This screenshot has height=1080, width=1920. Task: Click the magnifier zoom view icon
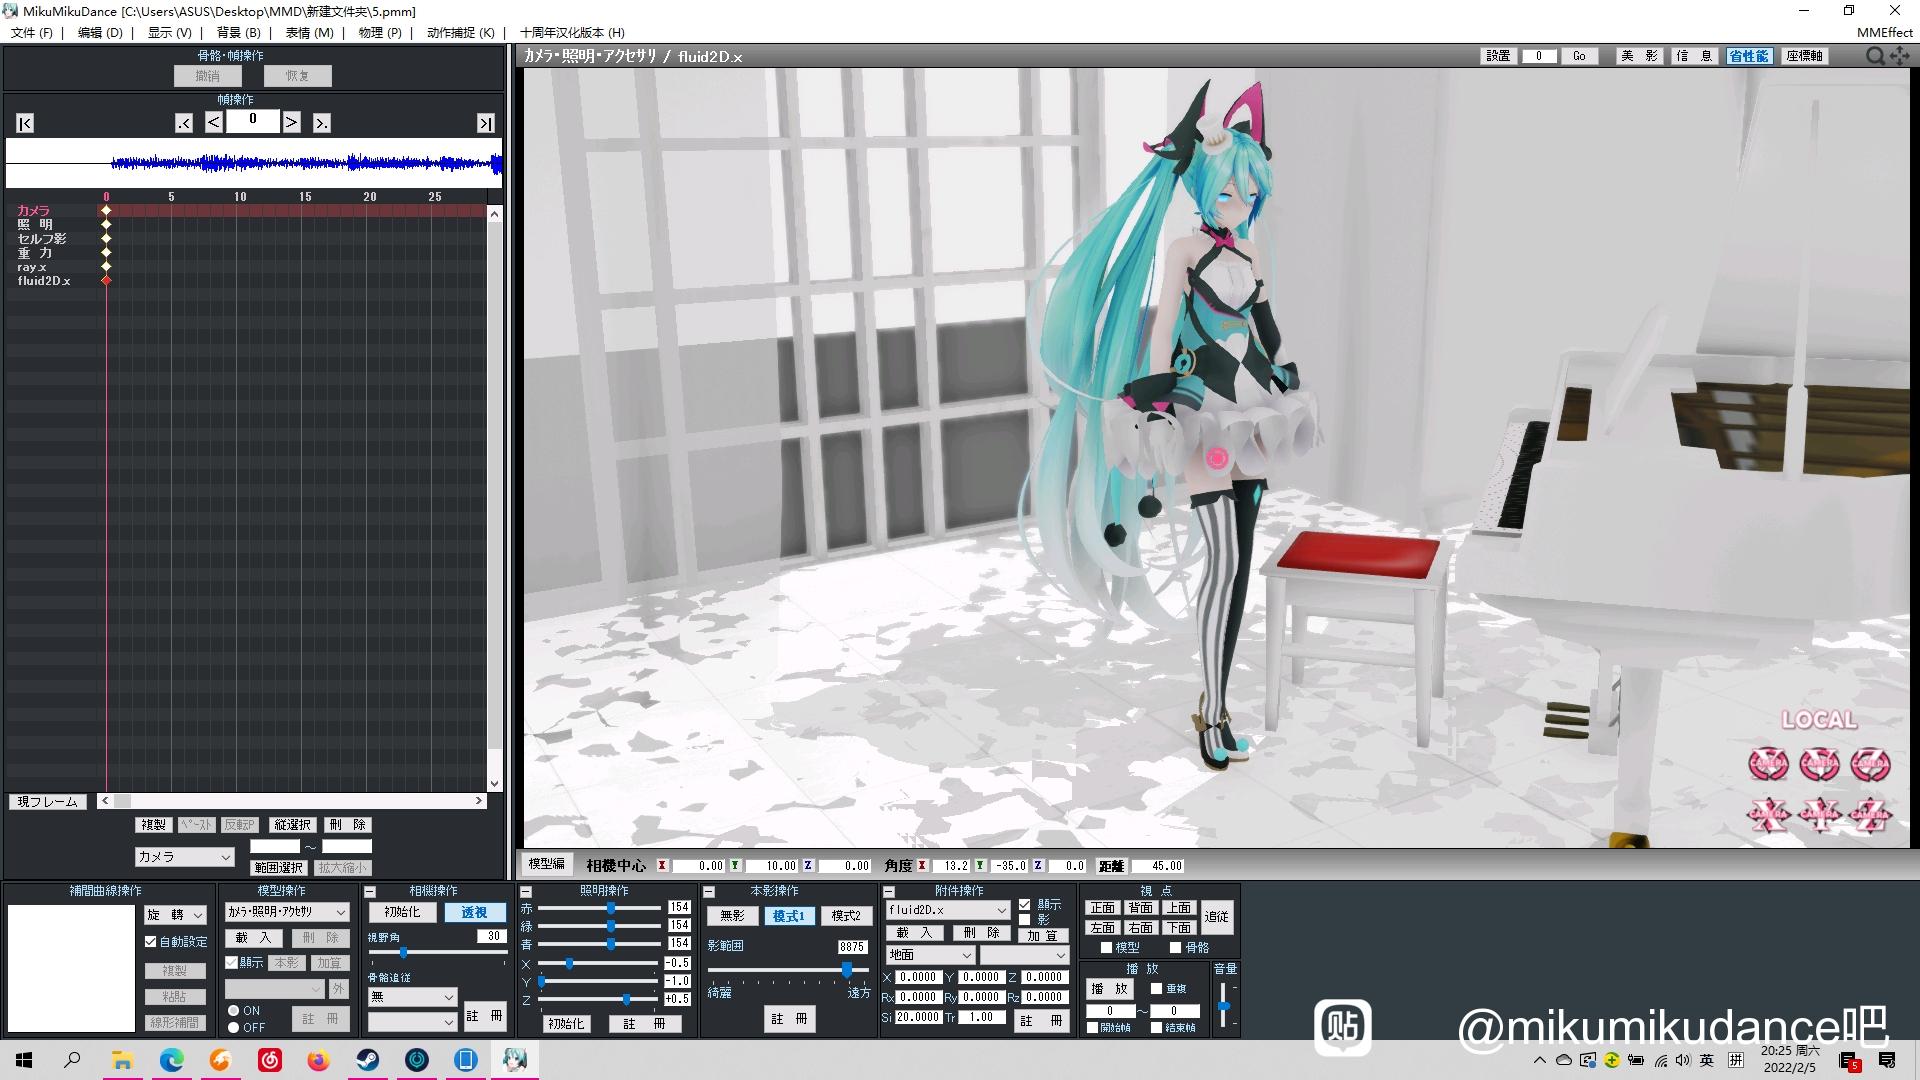[1875, 56]
